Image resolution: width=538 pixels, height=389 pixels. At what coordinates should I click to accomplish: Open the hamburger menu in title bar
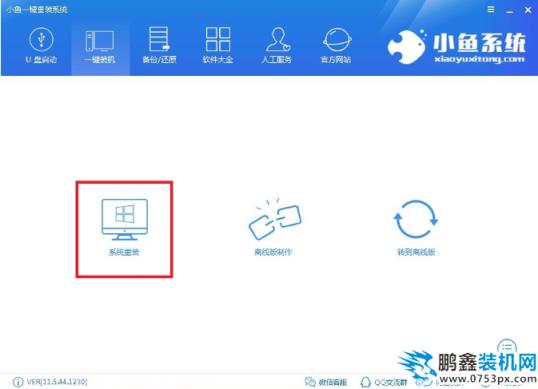[x=491, y=10]
